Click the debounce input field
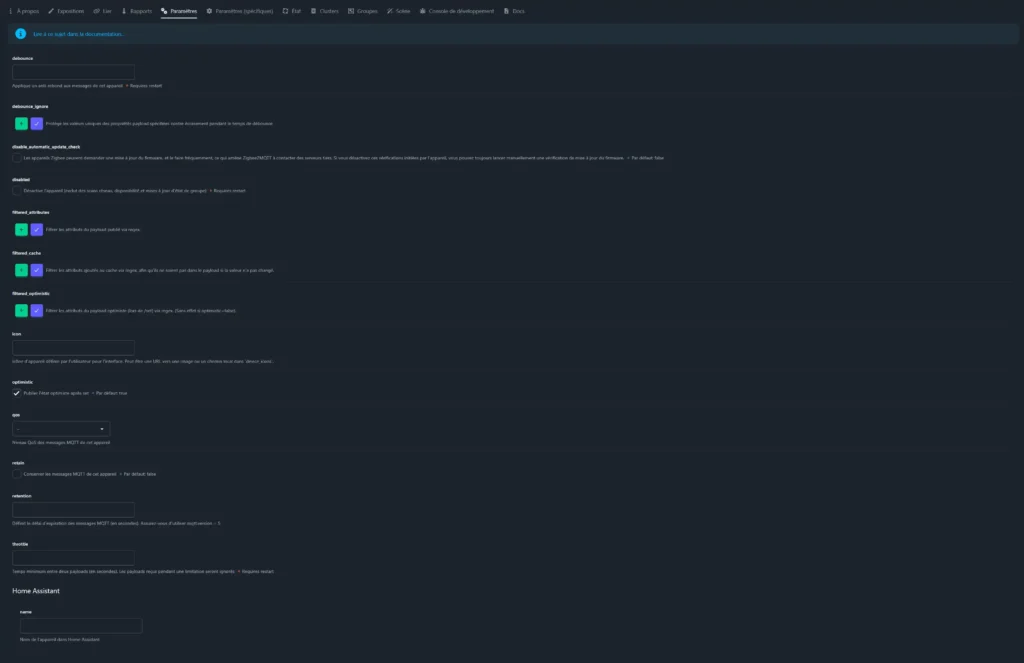The height and width of the screenshot is (663, 1024). tap(73, 72)
